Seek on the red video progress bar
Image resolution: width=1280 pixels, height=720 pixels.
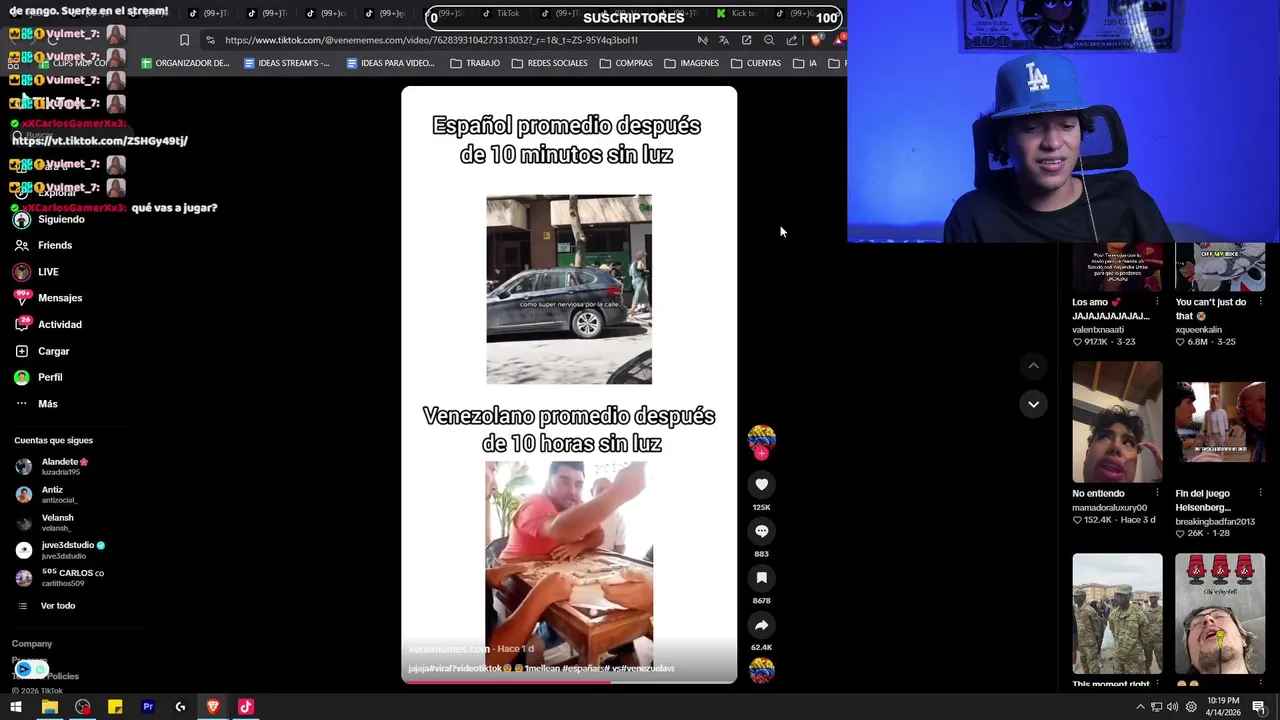pyautogui.click(x=569, y=682)
